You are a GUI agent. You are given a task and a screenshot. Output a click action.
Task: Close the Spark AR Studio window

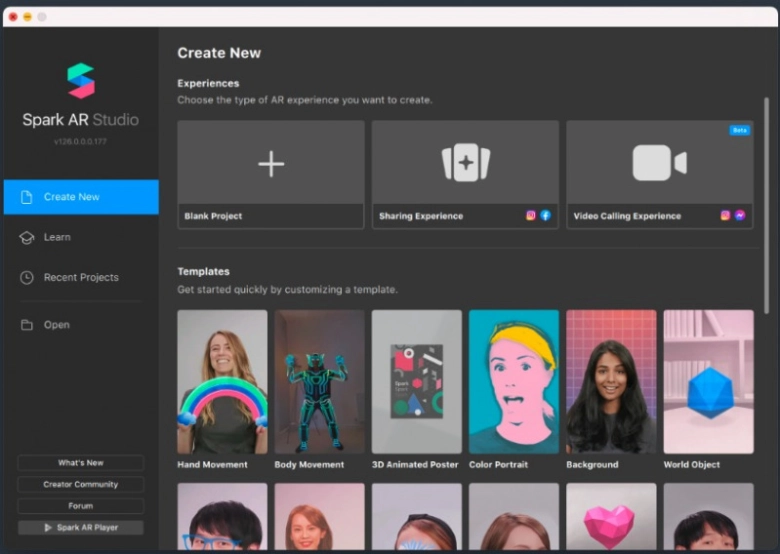[x=13, y=17]
